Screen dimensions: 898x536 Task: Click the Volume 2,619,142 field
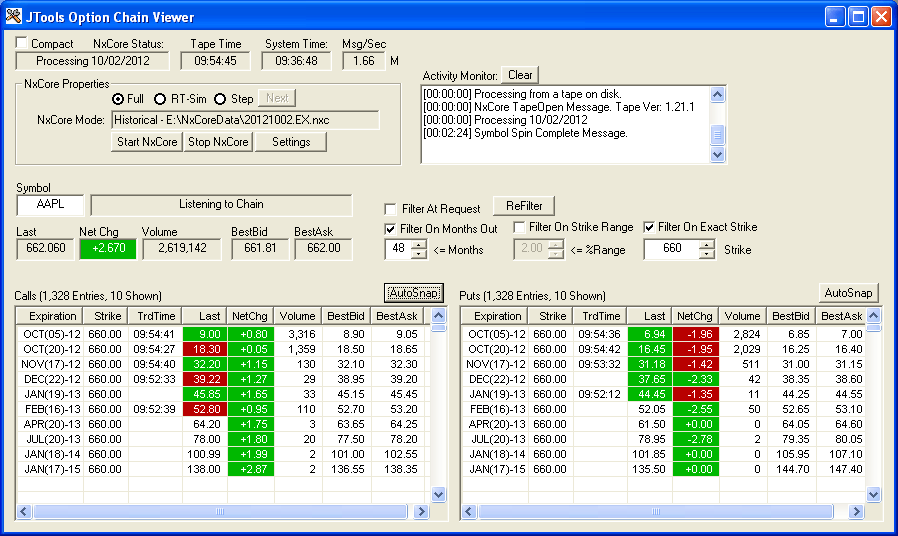pos(182,249)
